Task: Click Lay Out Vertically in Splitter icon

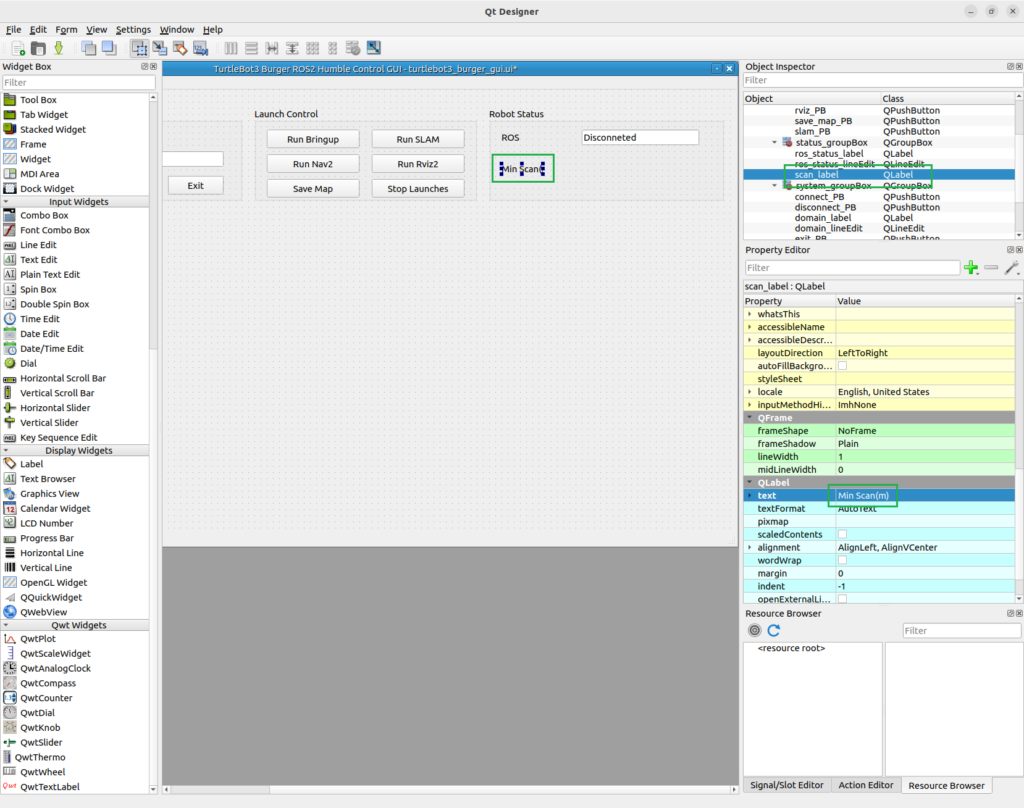Action: (x=292, y=48)
